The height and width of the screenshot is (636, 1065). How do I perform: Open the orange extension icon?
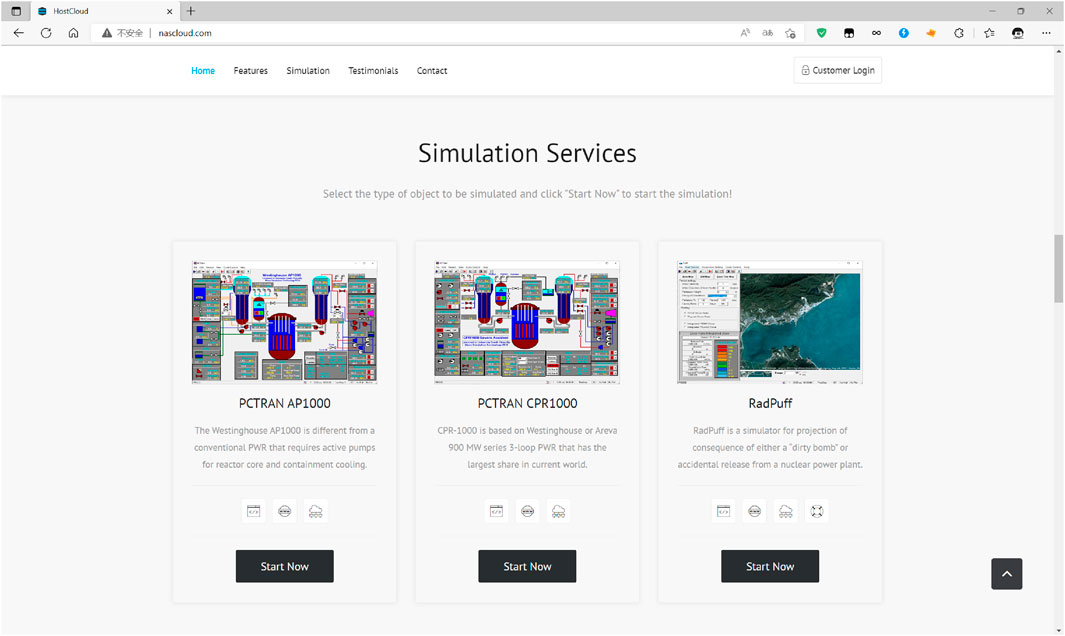click(x=931, y=33)
